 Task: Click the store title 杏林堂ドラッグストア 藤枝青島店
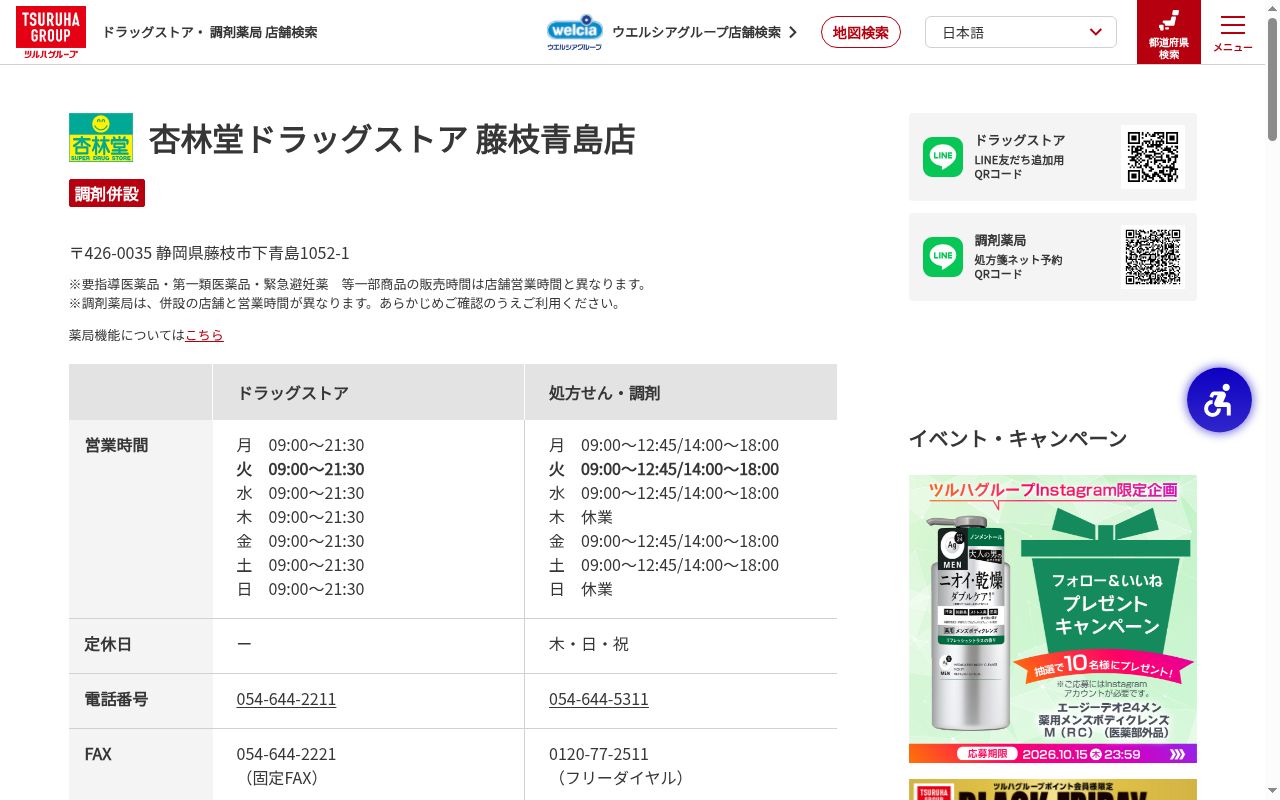[x=392, y=139]
